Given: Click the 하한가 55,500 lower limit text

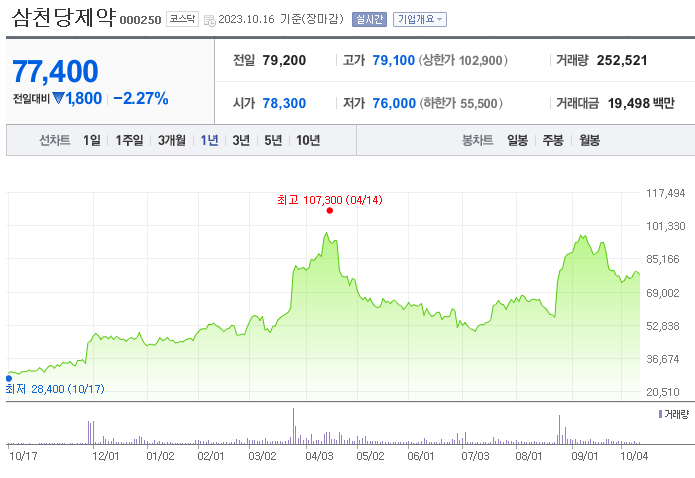Looking at the screenshot, I should coord(461,103).
